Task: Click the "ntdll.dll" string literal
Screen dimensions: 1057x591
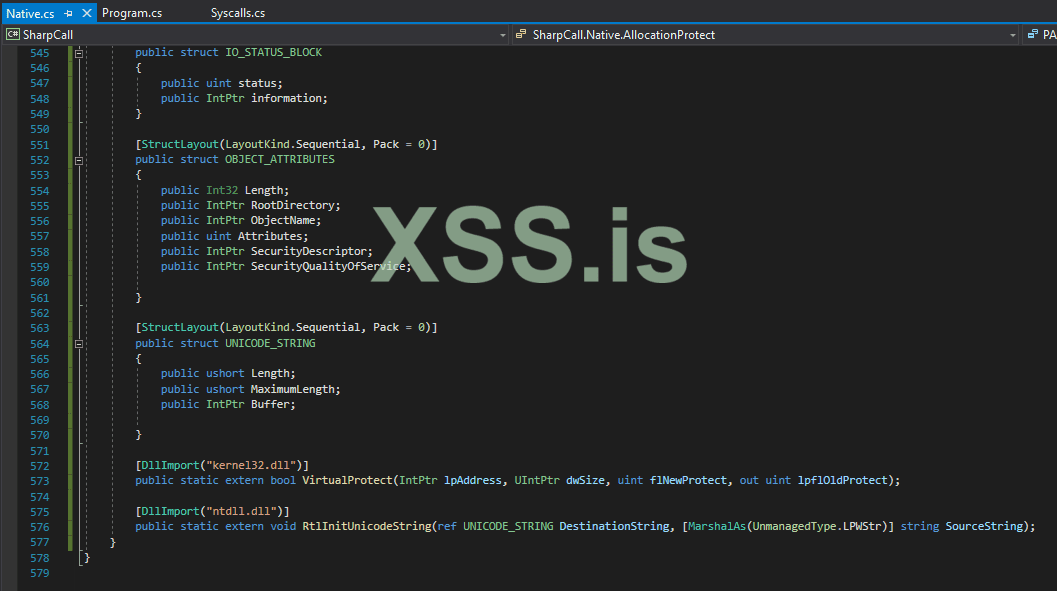Action: (x=241, y=511)
